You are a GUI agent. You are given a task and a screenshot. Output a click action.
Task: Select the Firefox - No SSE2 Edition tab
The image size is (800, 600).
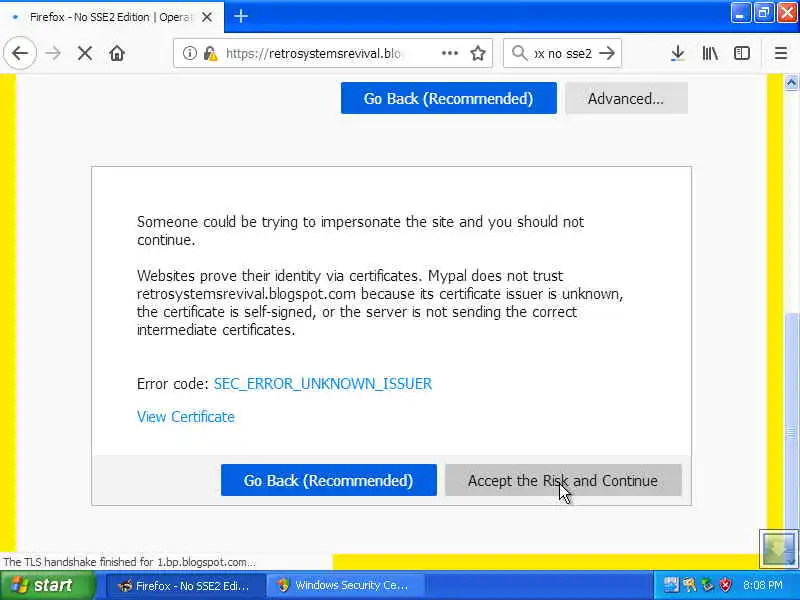coord(111,17)
